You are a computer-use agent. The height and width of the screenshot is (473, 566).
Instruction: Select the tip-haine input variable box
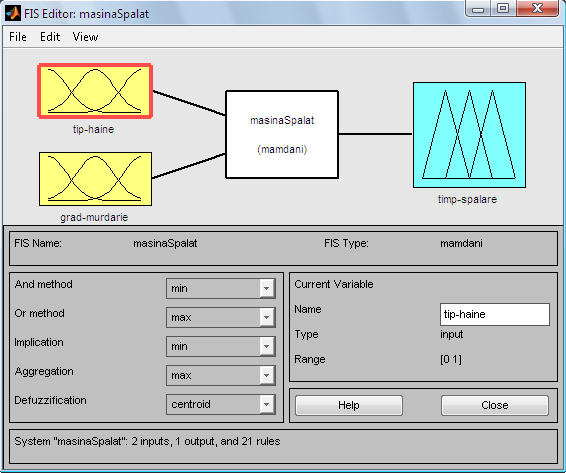coord(95,91)
